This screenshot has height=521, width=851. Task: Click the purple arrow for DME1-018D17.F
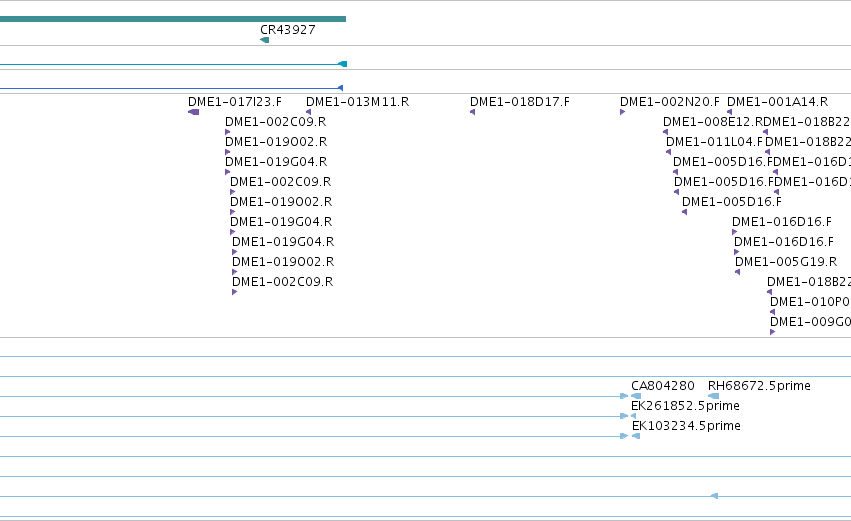473,112
